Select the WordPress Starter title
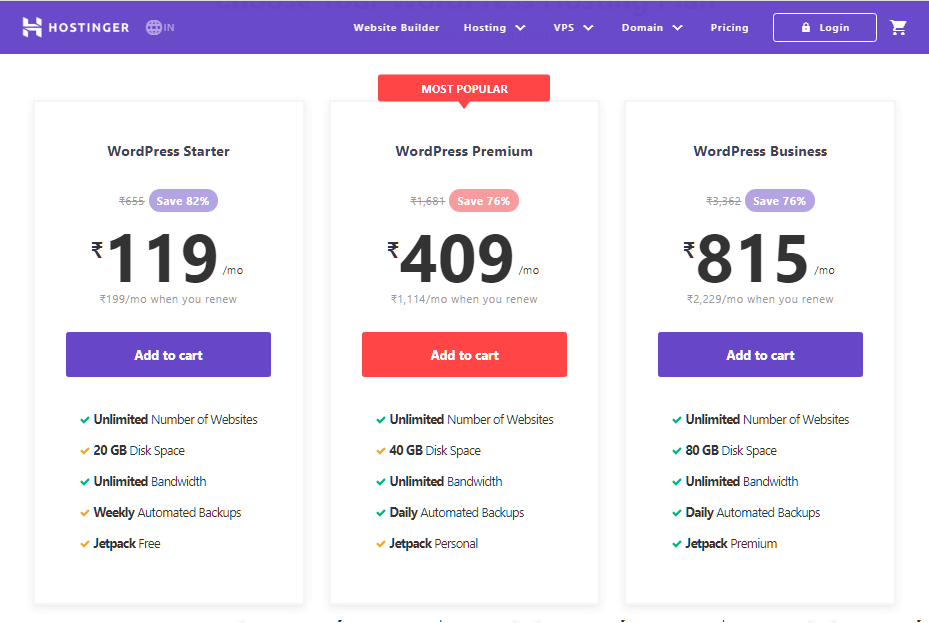The height and width of the screenshot is (623, 929). 168,152
